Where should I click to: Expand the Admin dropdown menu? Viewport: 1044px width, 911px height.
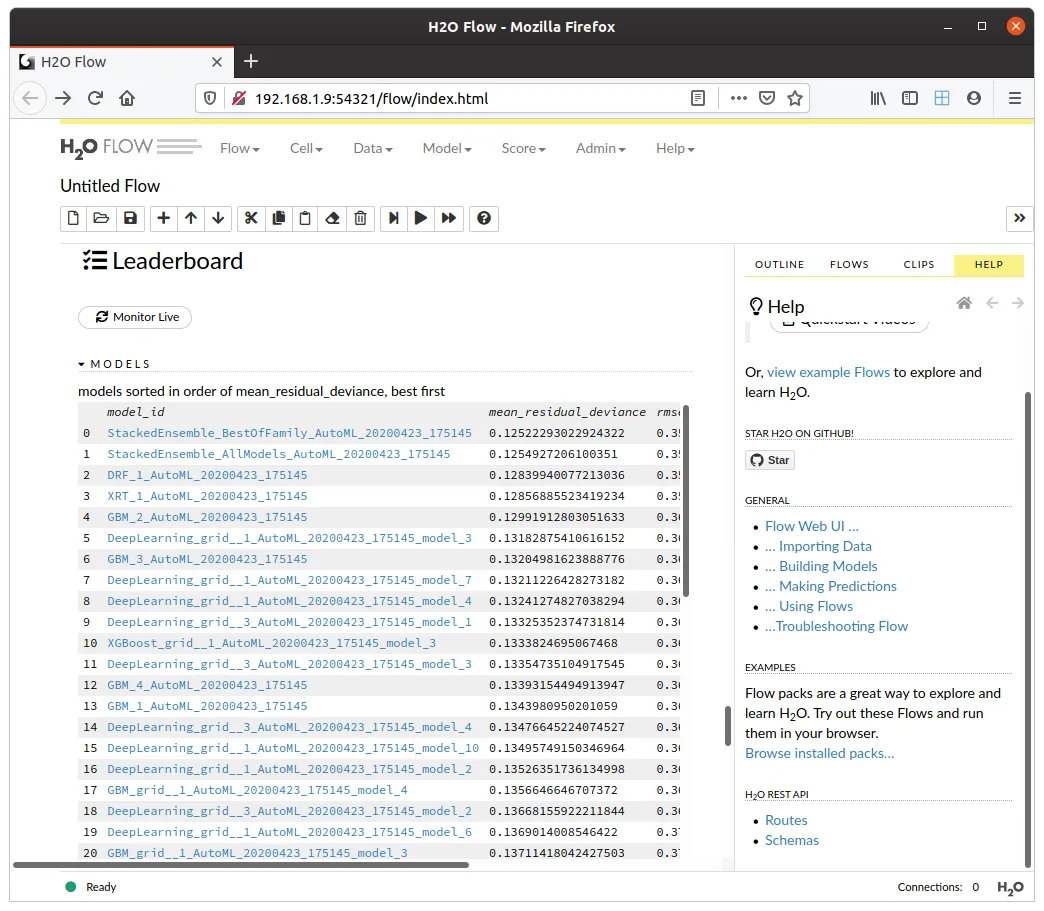600,148
